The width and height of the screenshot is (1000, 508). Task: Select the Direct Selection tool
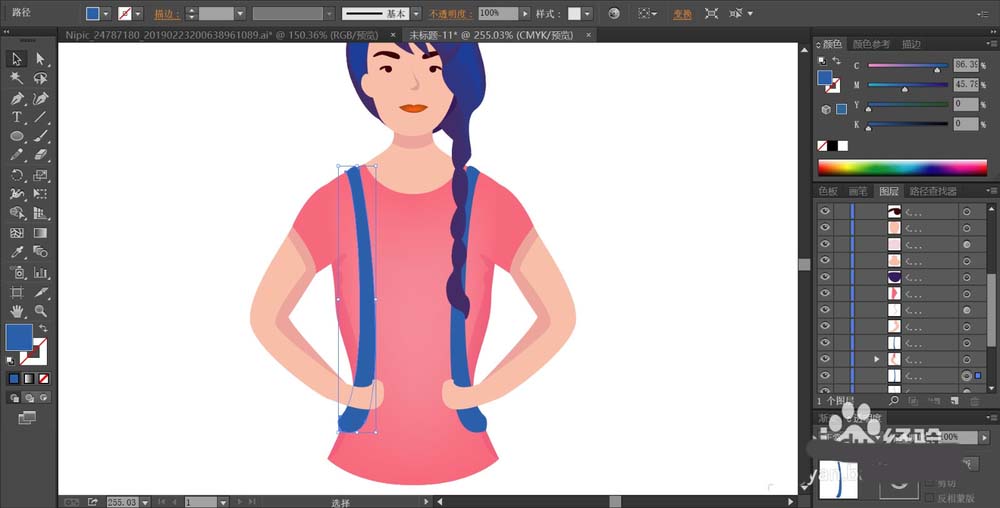point(40,59)
